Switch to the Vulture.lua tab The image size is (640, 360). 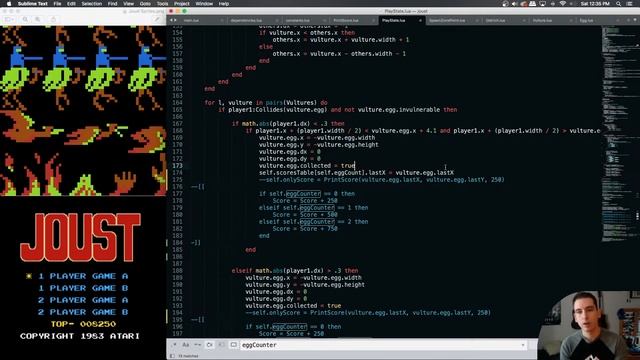click(x=542, y=20)
